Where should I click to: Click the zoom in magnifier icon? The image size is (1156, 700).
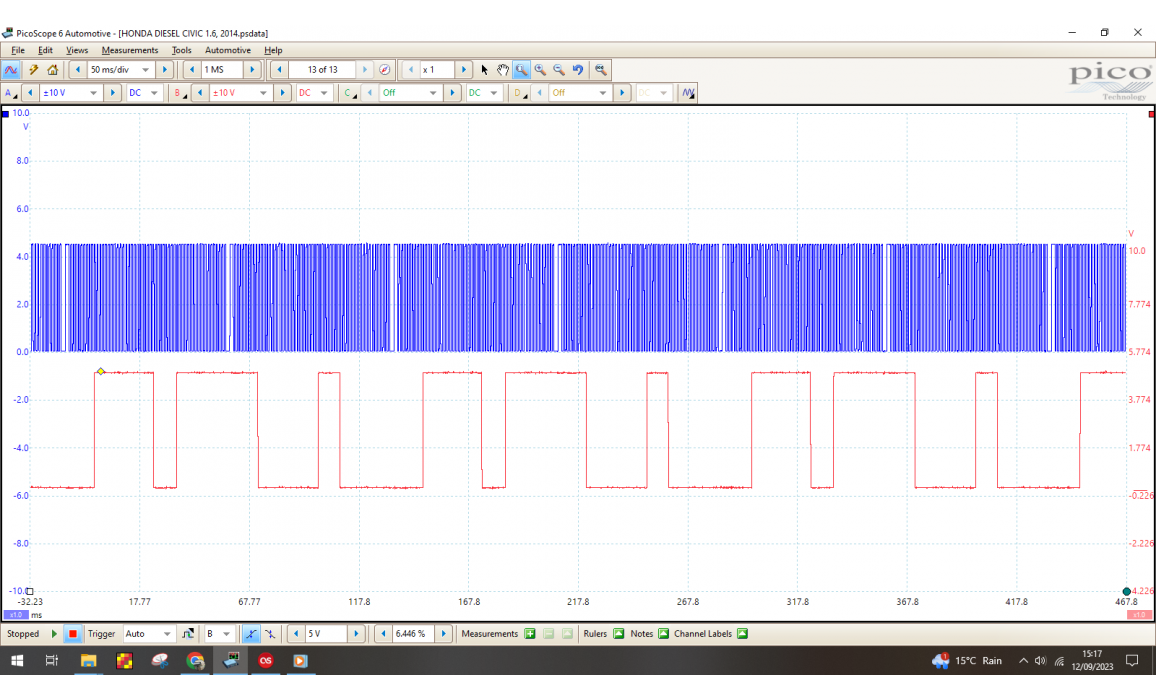click(x=540, y=70)
